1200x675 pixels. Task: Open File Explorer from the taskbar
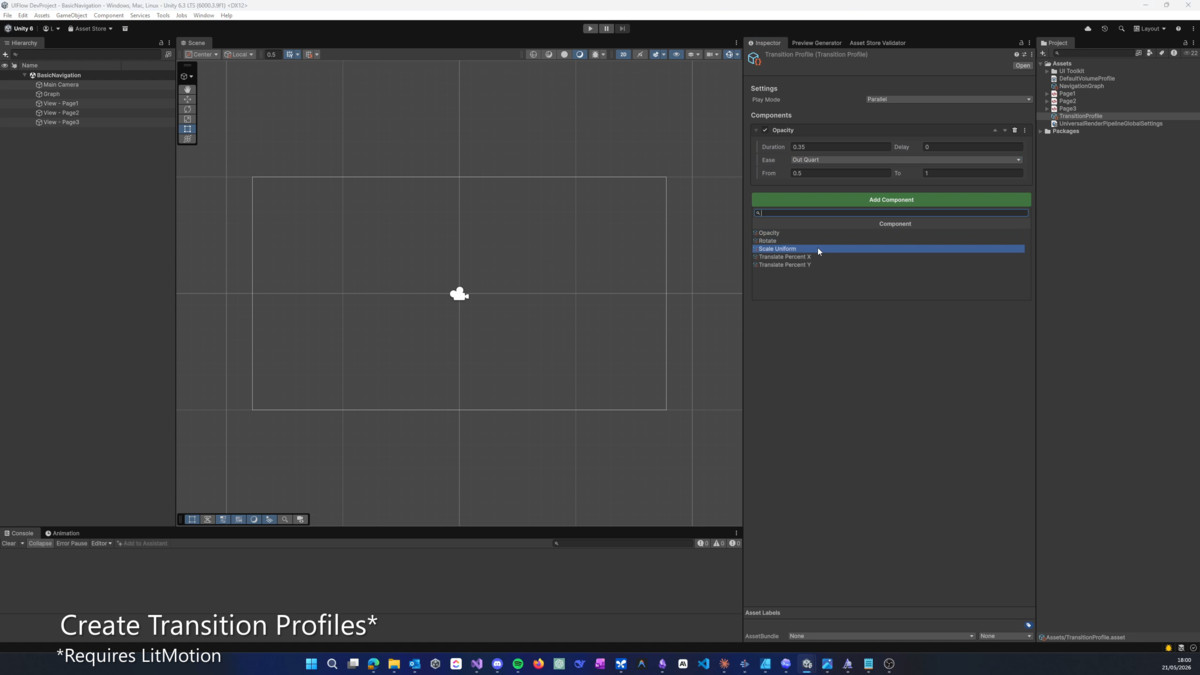coord(394,664)
